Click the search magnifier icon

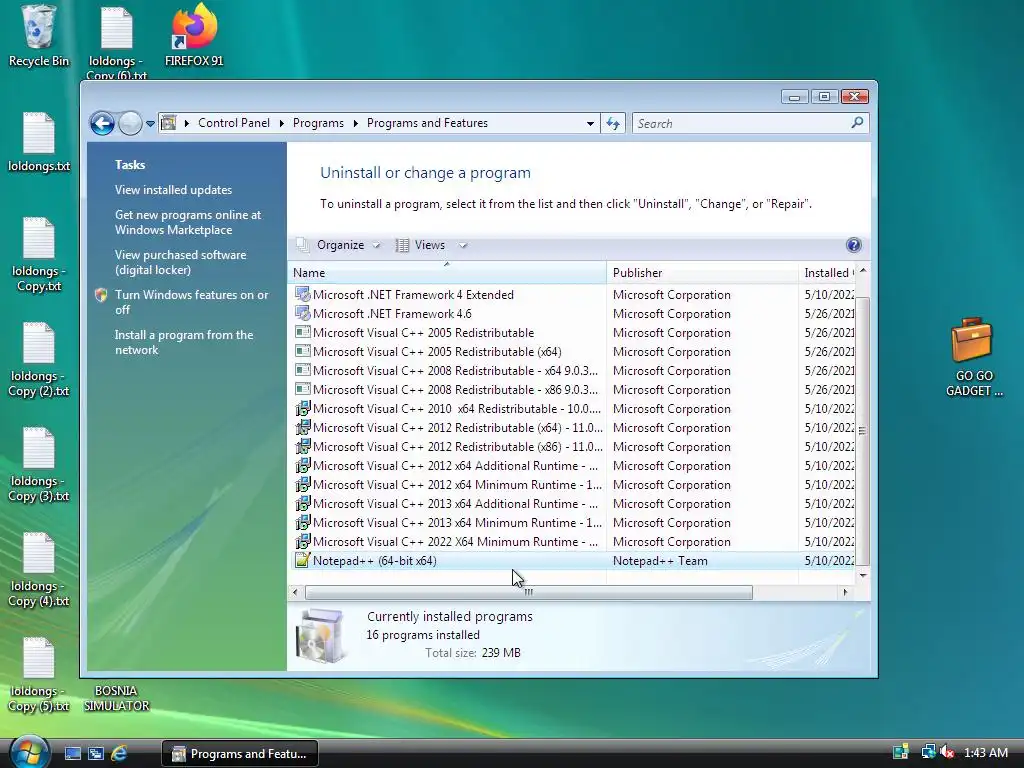point(857,123)
